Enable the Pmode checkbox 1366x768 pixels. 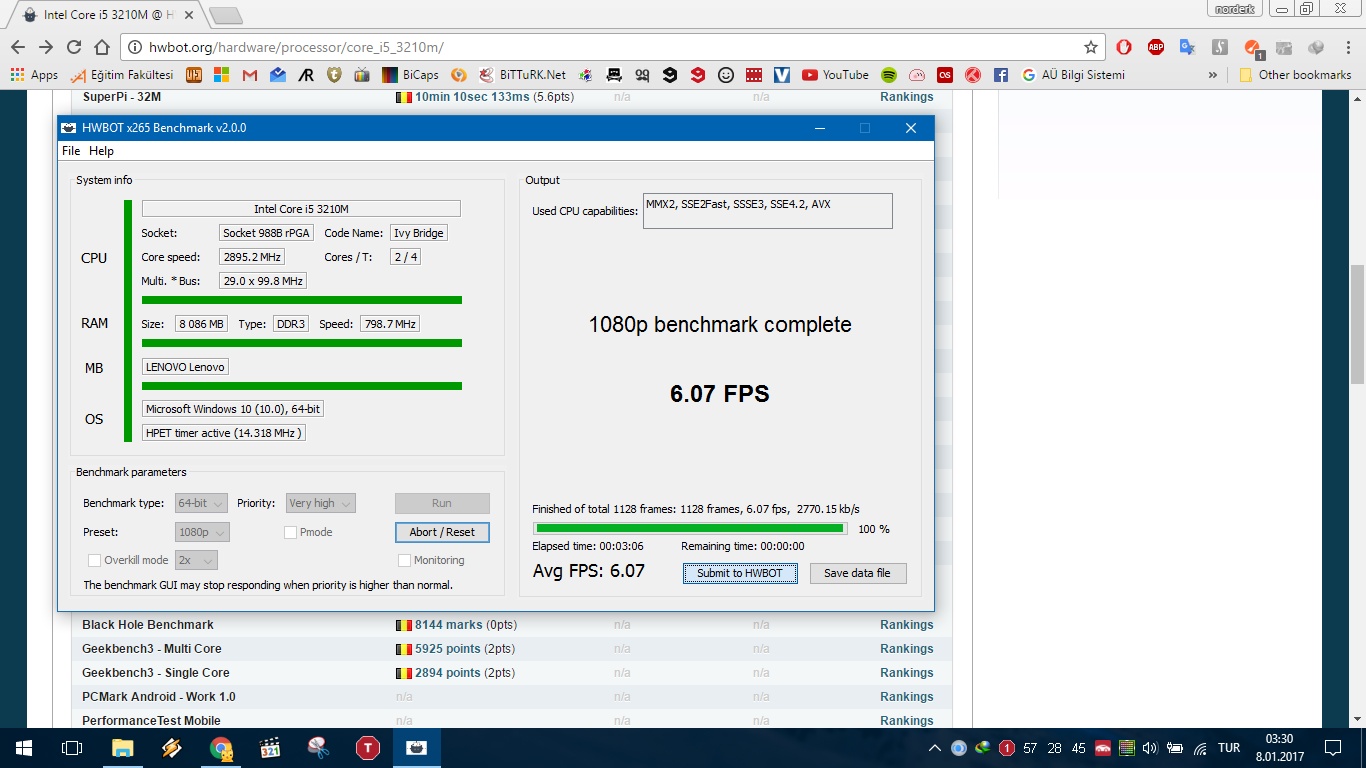[290, 532]
